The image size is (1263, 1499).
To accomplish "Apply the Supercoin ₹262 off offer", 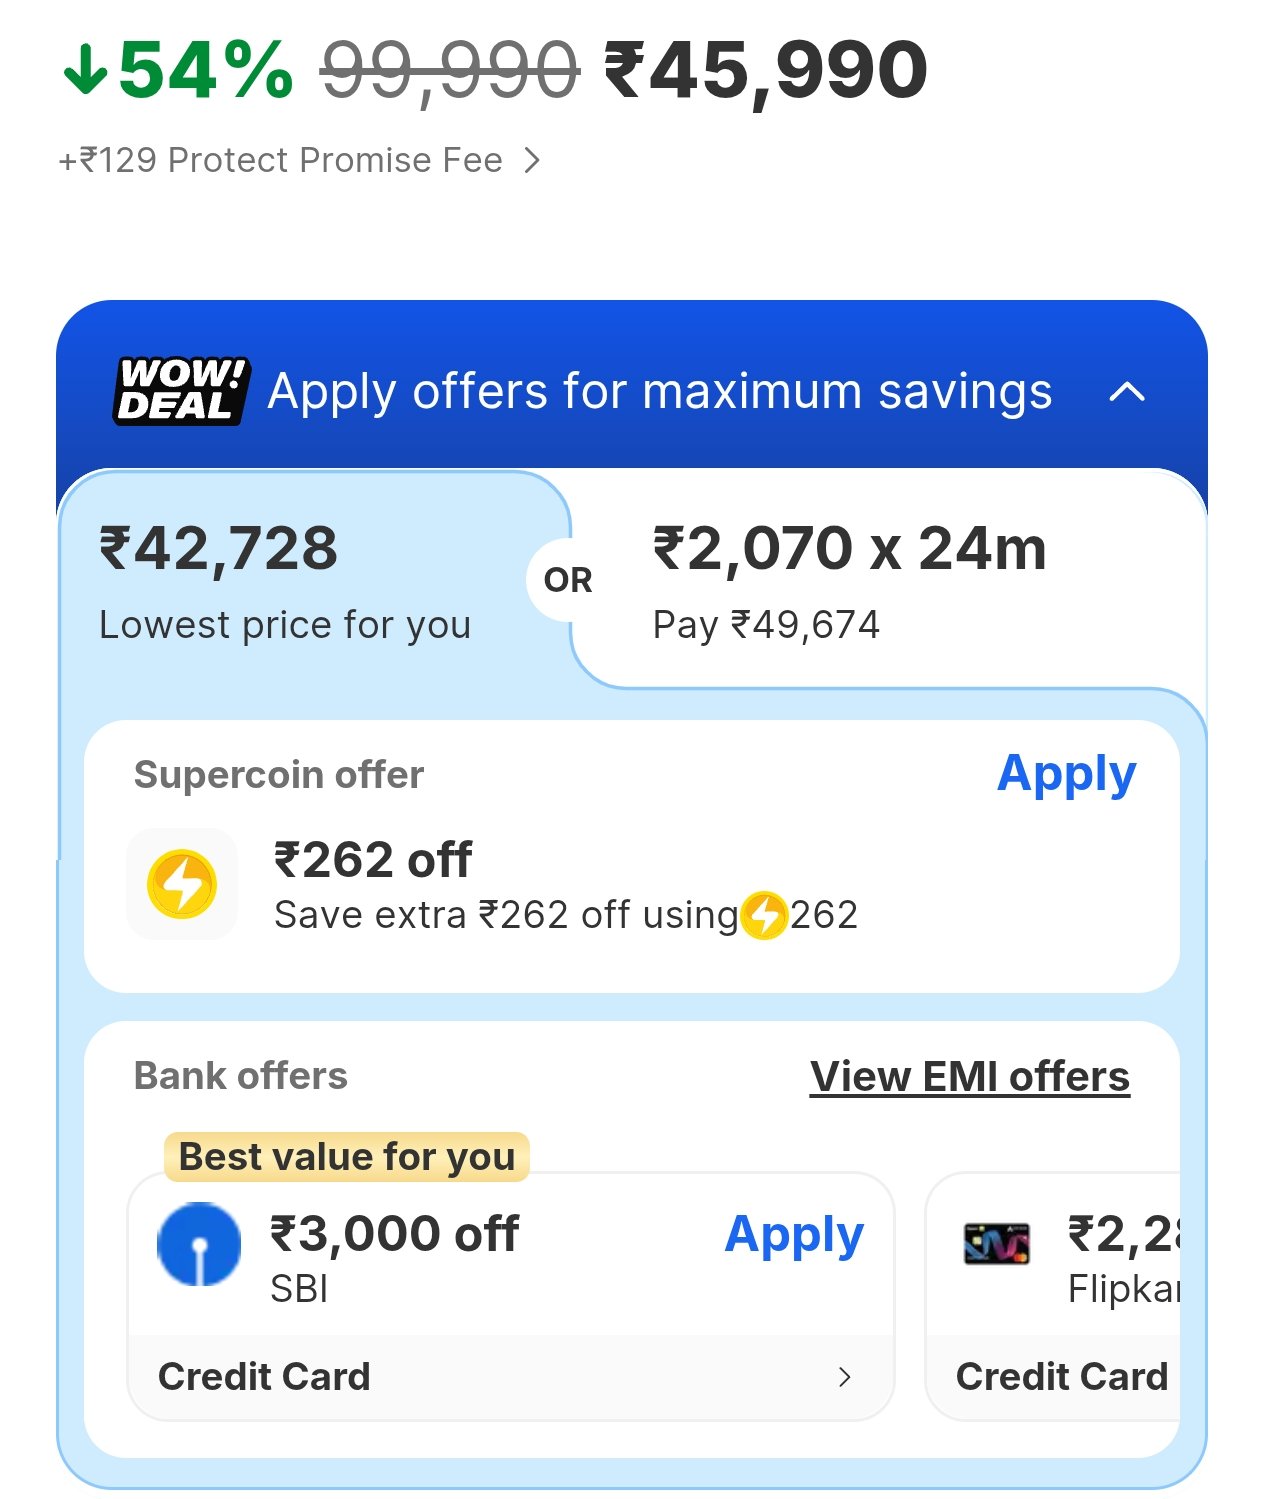I will point(1066,774).
